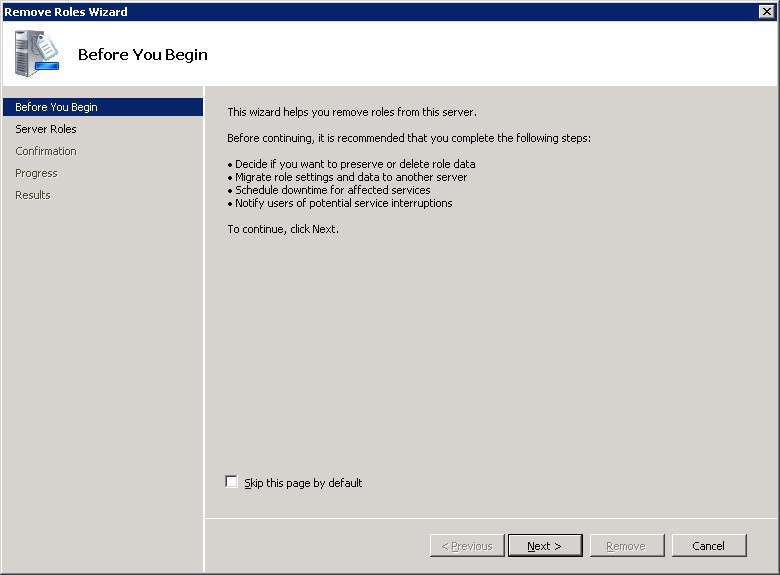
Task: Close the Remove Roles Wizard window
Action: point(767,11)
